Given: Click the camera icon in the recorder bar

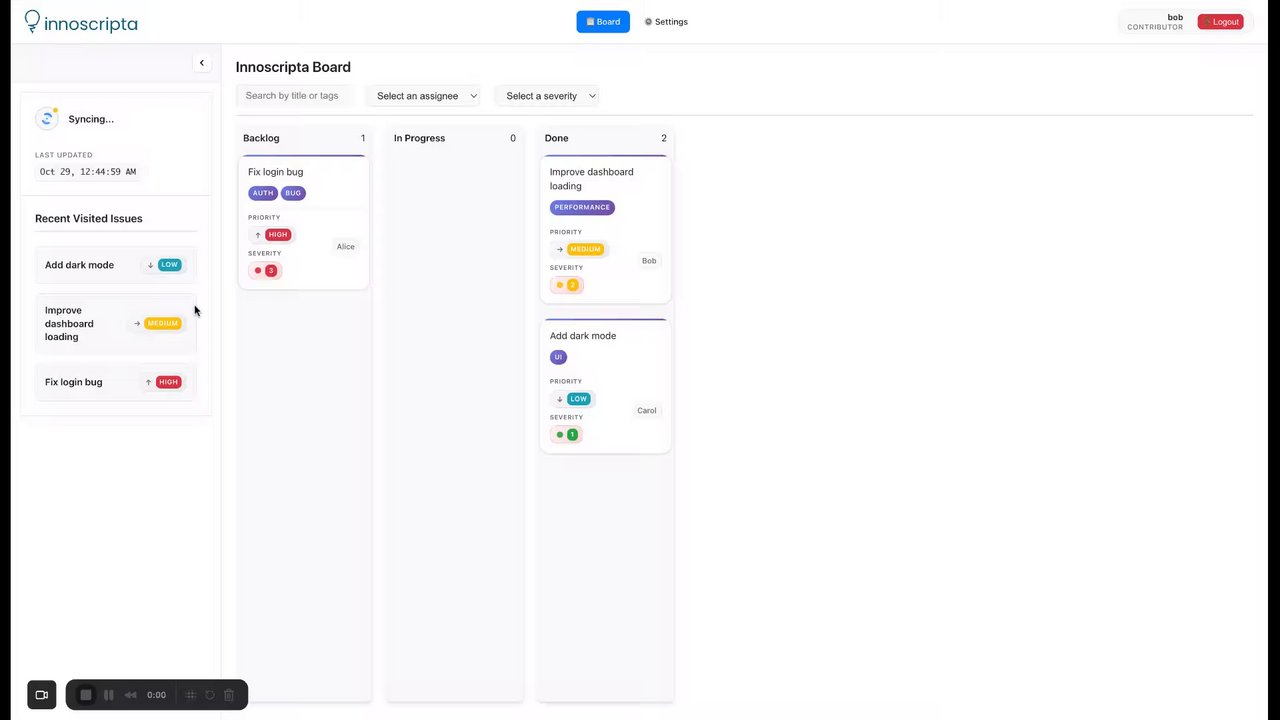Looking at the screenshot, I should pyautogui.click(x=42, y=695).
